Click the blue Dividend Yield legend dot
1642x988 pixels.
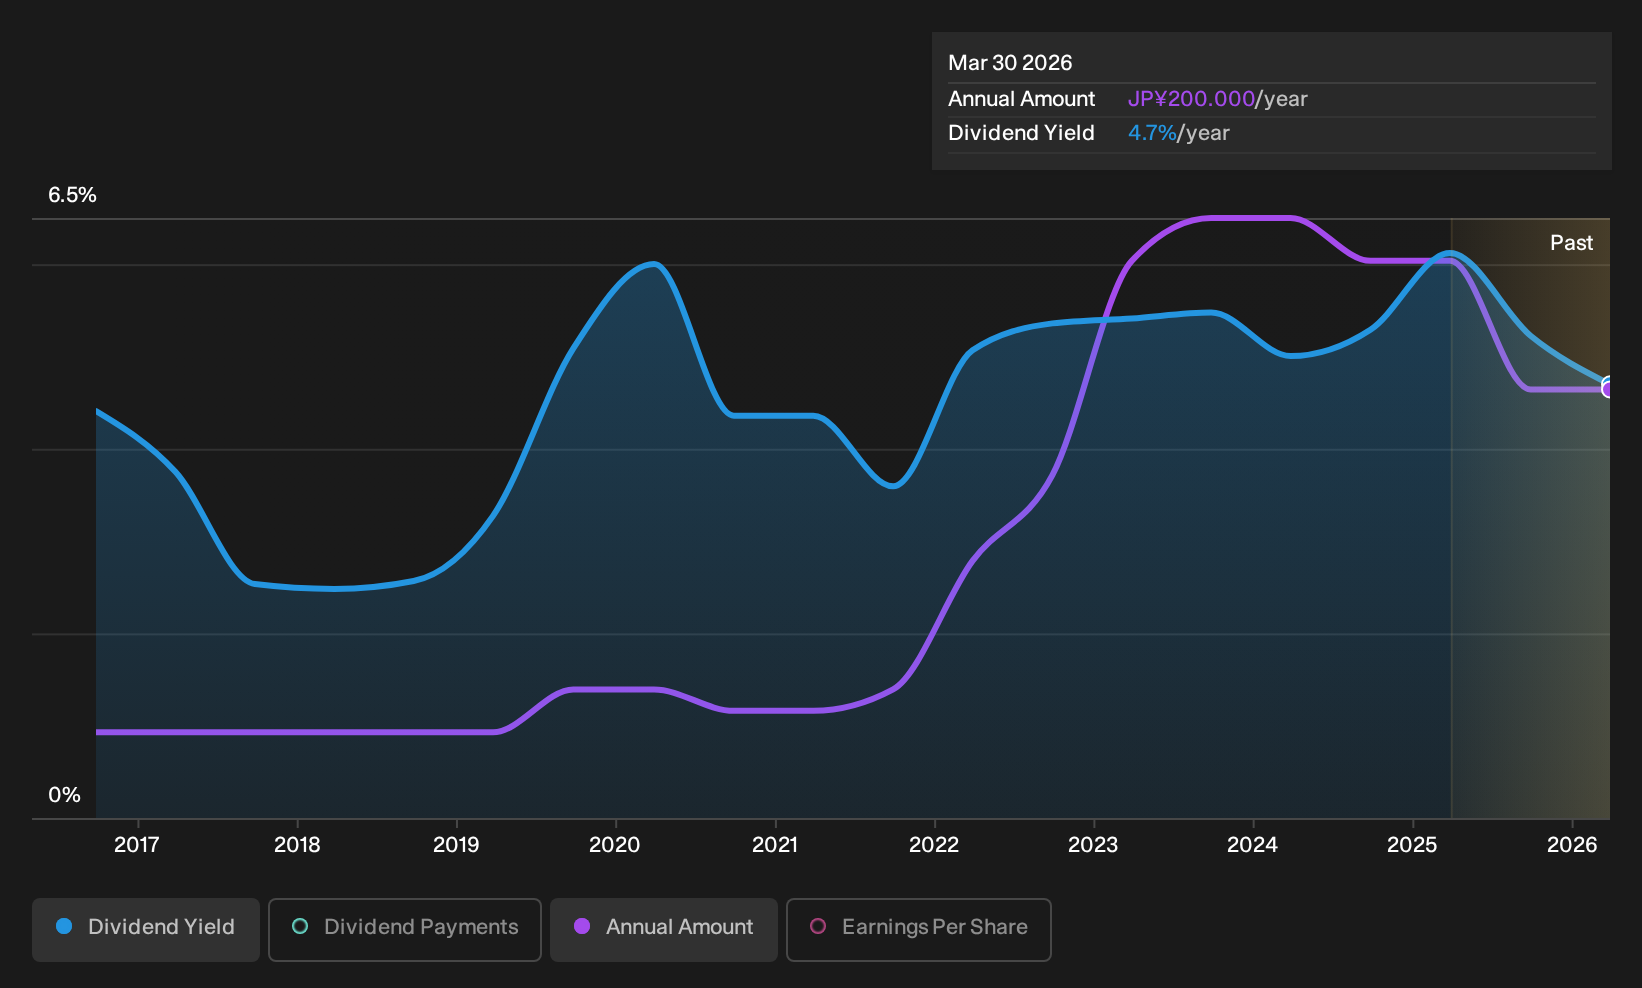point(64,926)
